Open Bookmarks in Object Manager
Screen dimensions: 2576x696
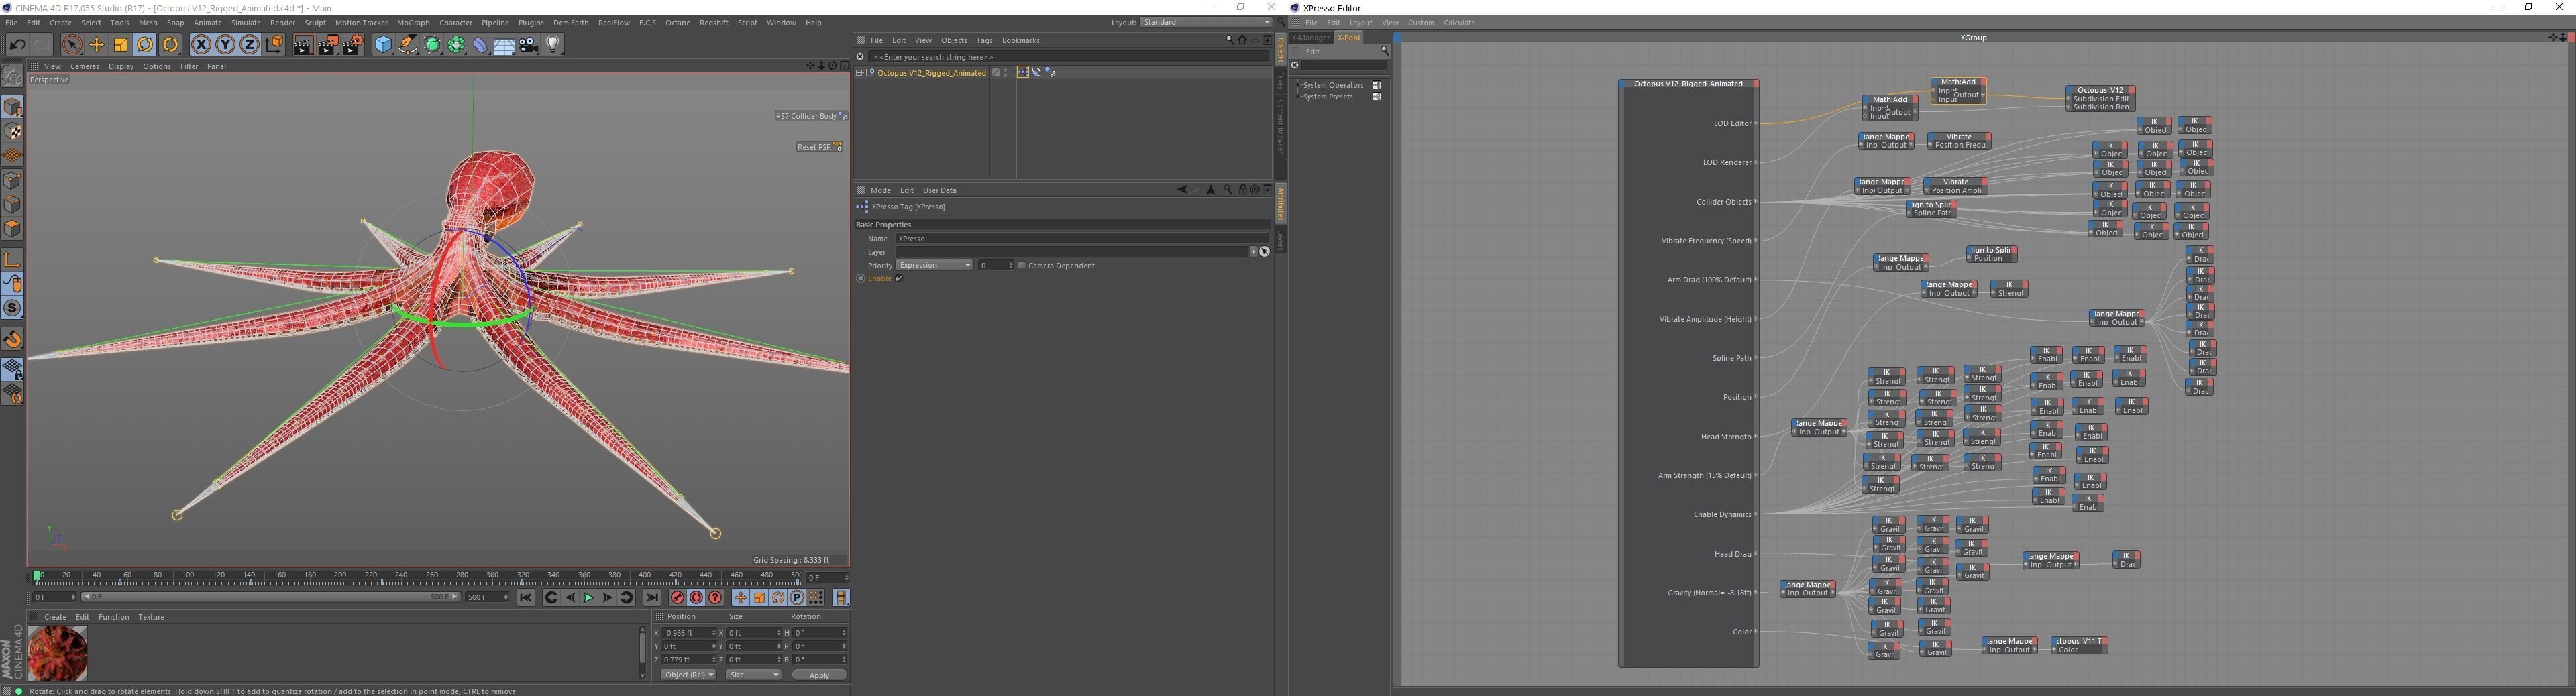coord(1020,41)
